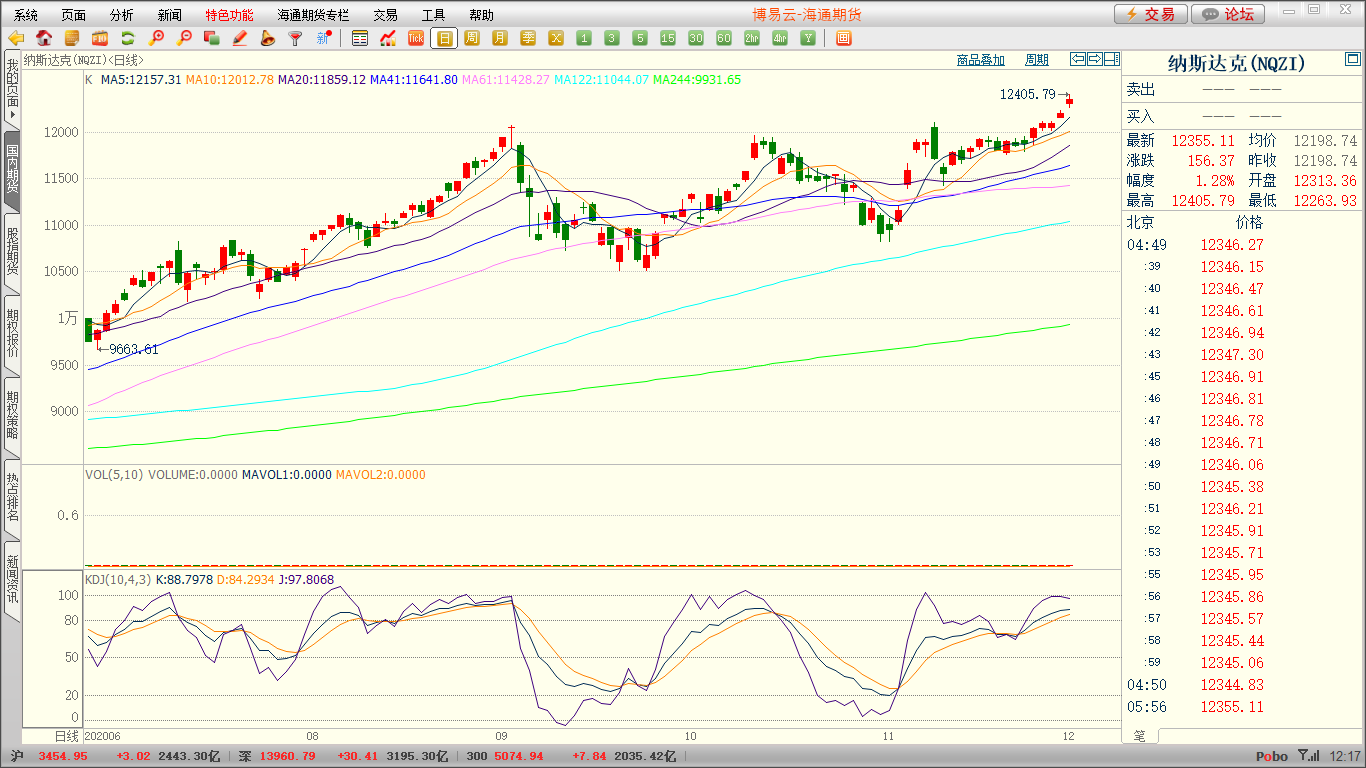Viewport: 1366px width, 768px height.
Task: Open the 帮助 menu
Action: [481, 15]
